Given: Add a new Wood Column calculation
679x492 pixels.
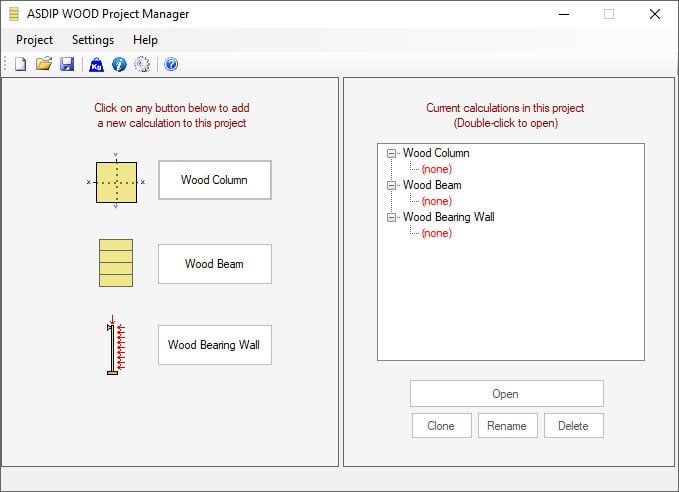Looking at the screenshot, I should pyautogui.click(x=214, y=180).
